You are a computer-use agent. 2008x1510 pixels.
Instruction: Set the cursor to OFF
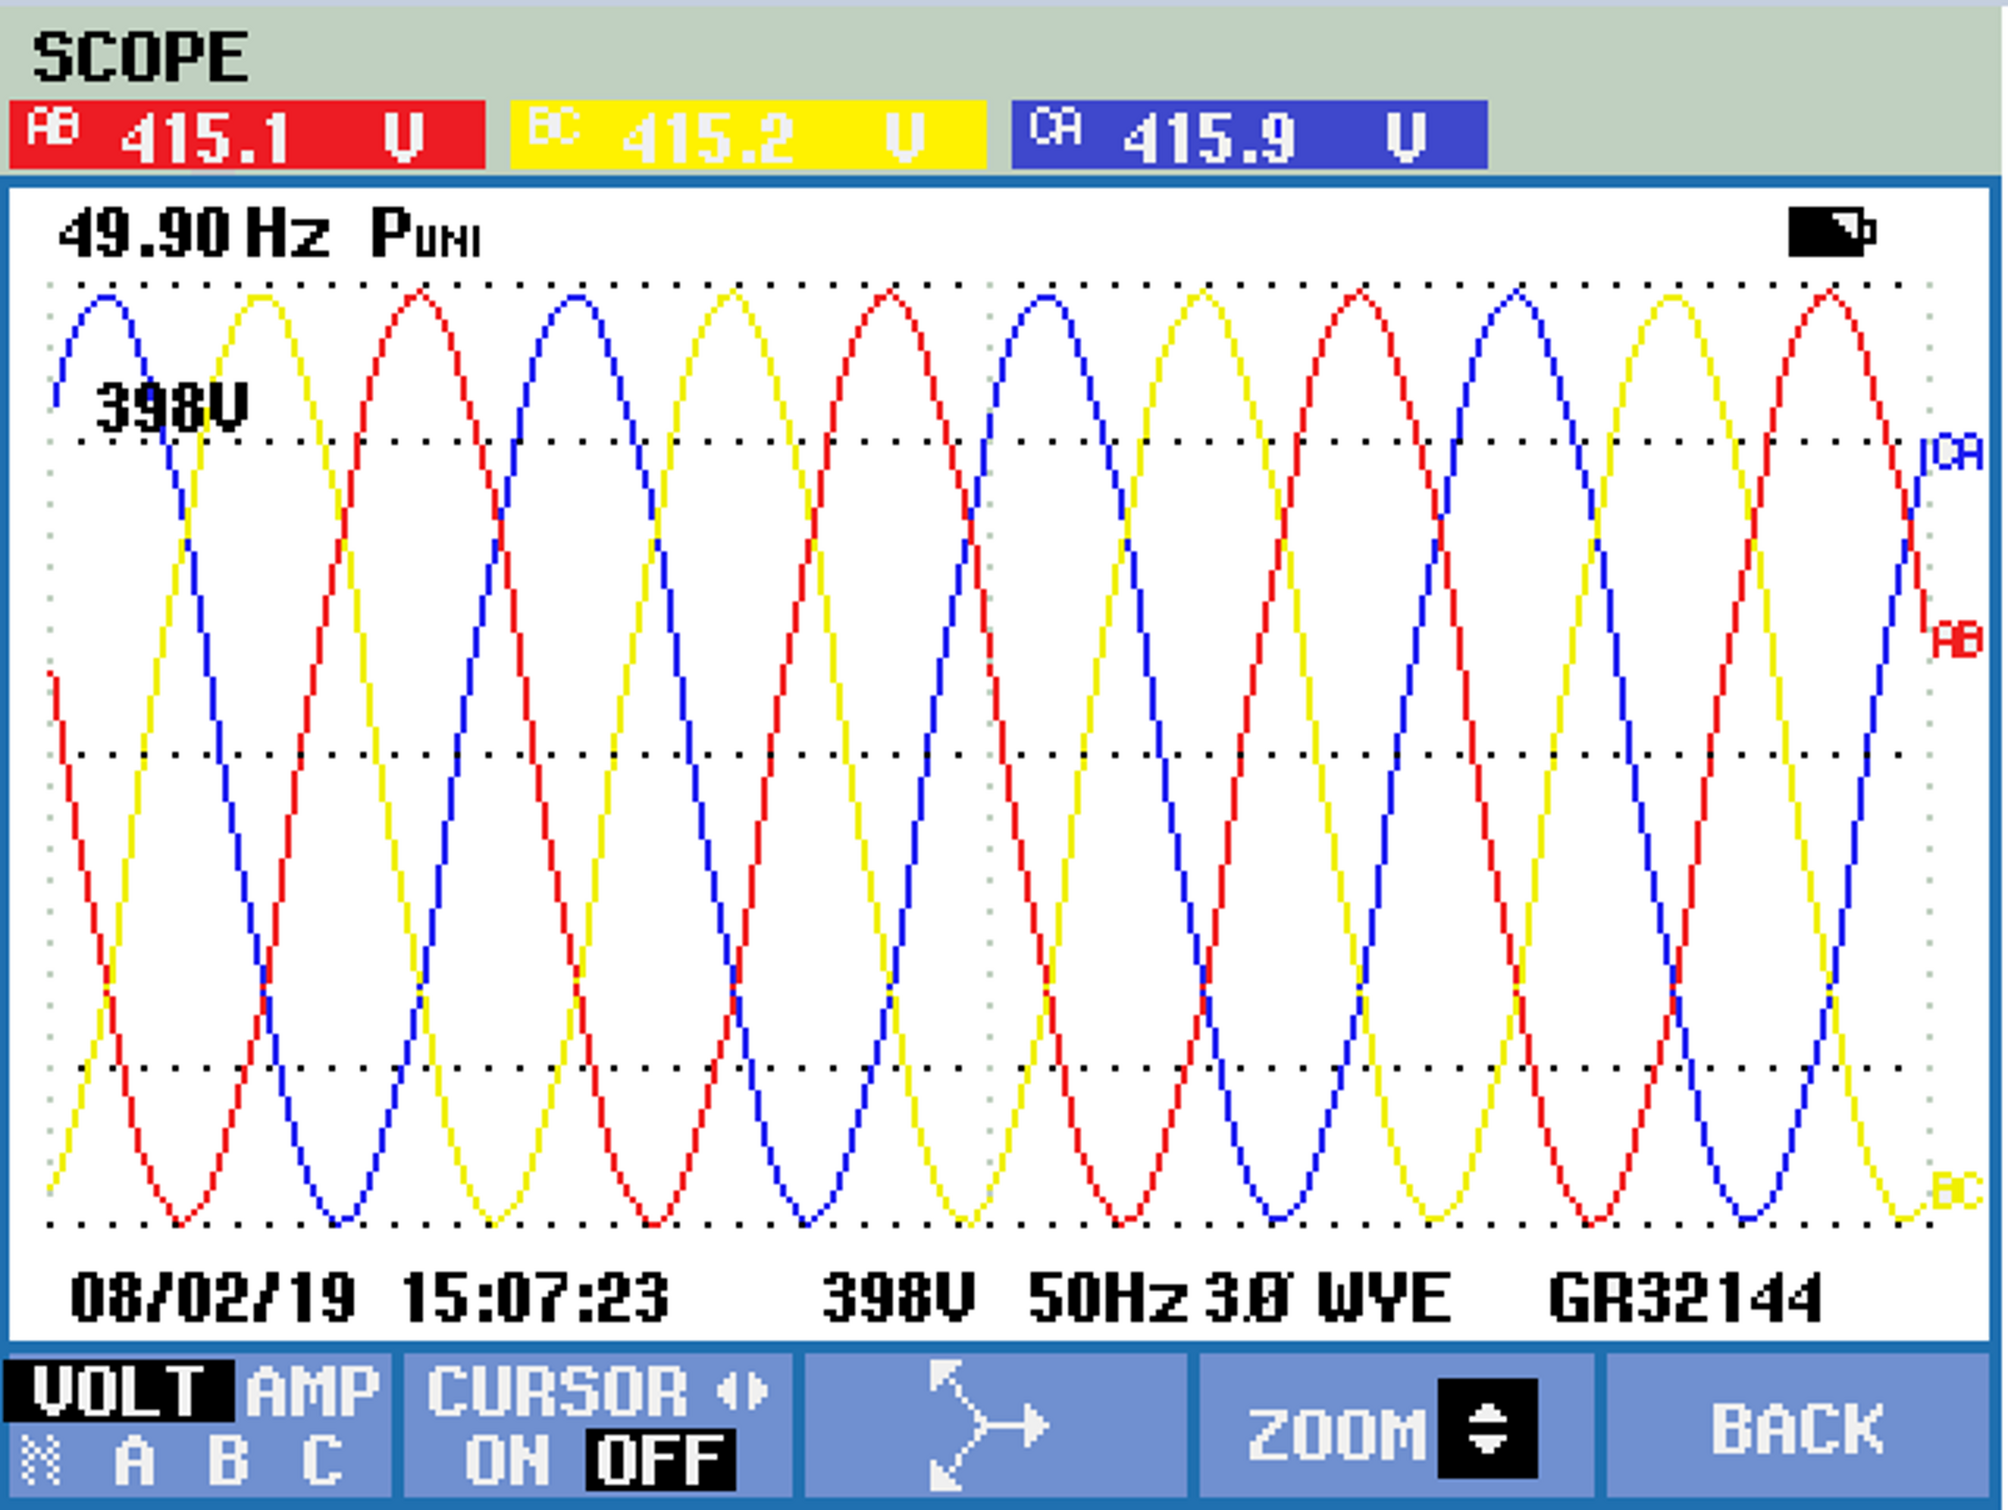pyautogui.click(x=660, y=1461)
